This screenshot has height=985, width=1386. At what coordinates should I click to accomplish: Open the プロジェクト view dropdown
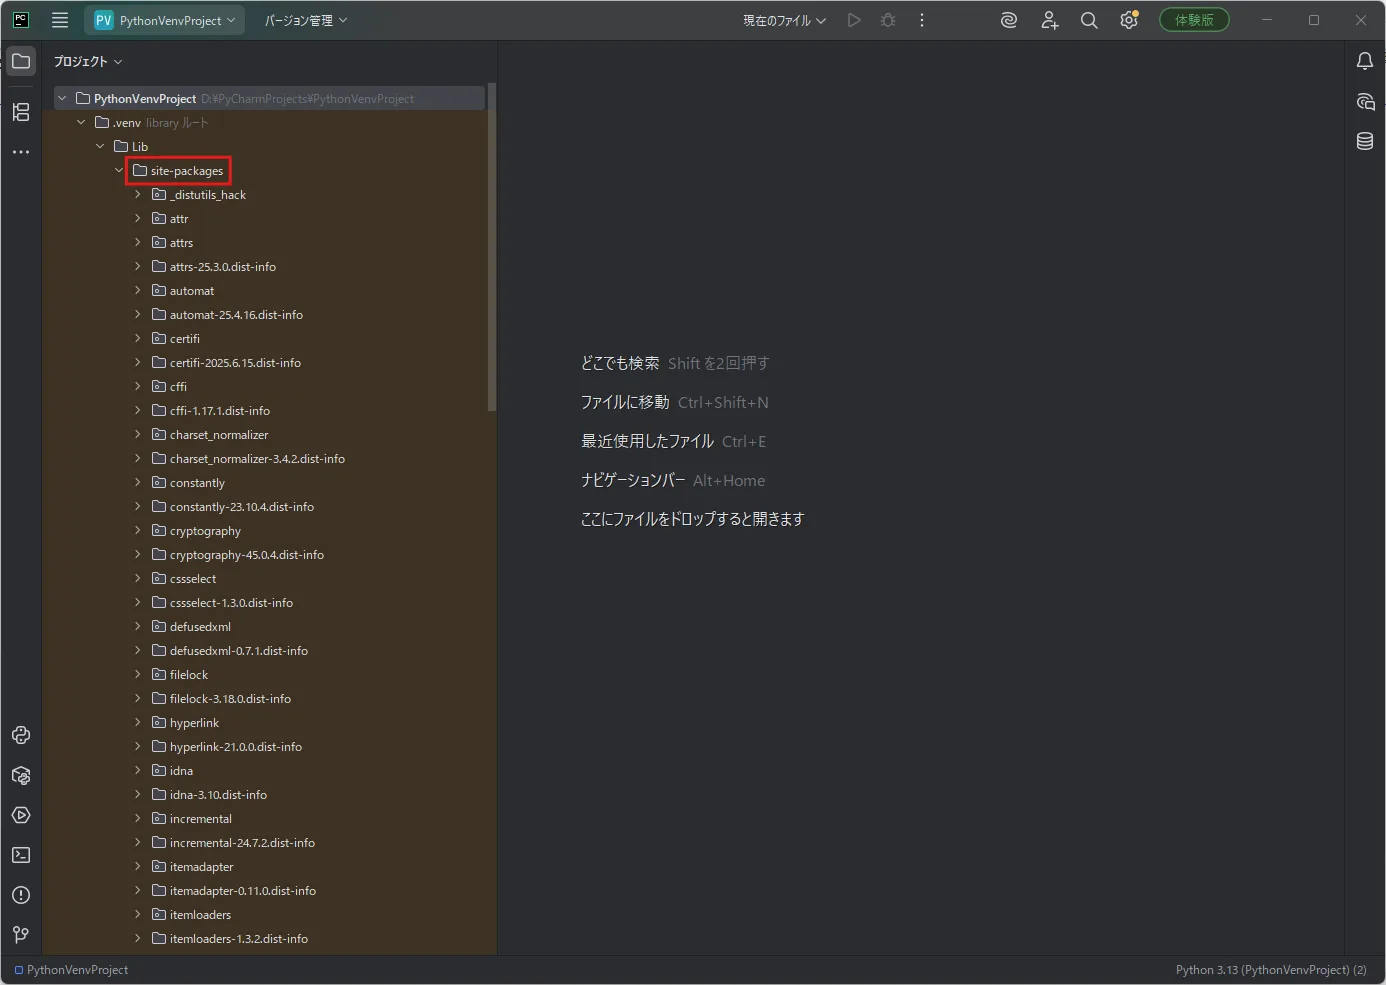click(x=88, y=61)
